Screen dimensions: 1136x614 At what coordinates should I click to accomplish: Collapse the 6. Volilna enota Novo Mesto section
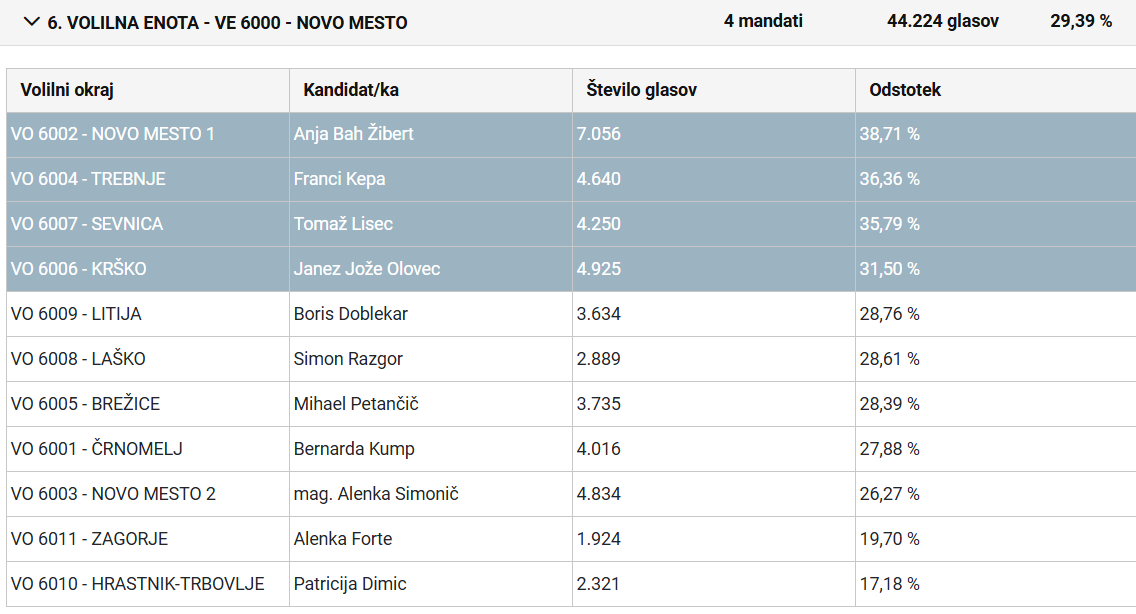click(32, 22)
